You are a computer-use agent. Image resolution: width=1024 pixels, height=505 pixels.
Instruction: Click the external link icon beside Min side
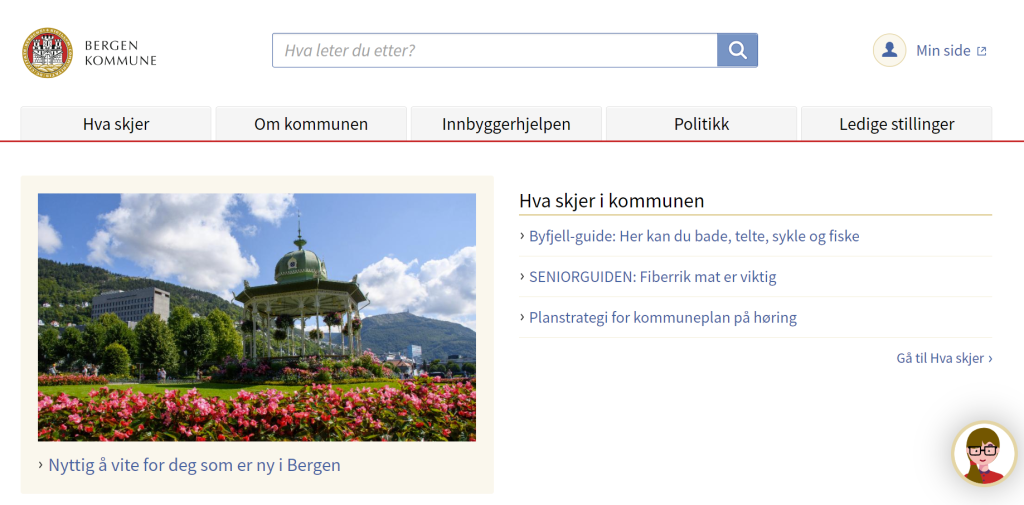(982, 51)
